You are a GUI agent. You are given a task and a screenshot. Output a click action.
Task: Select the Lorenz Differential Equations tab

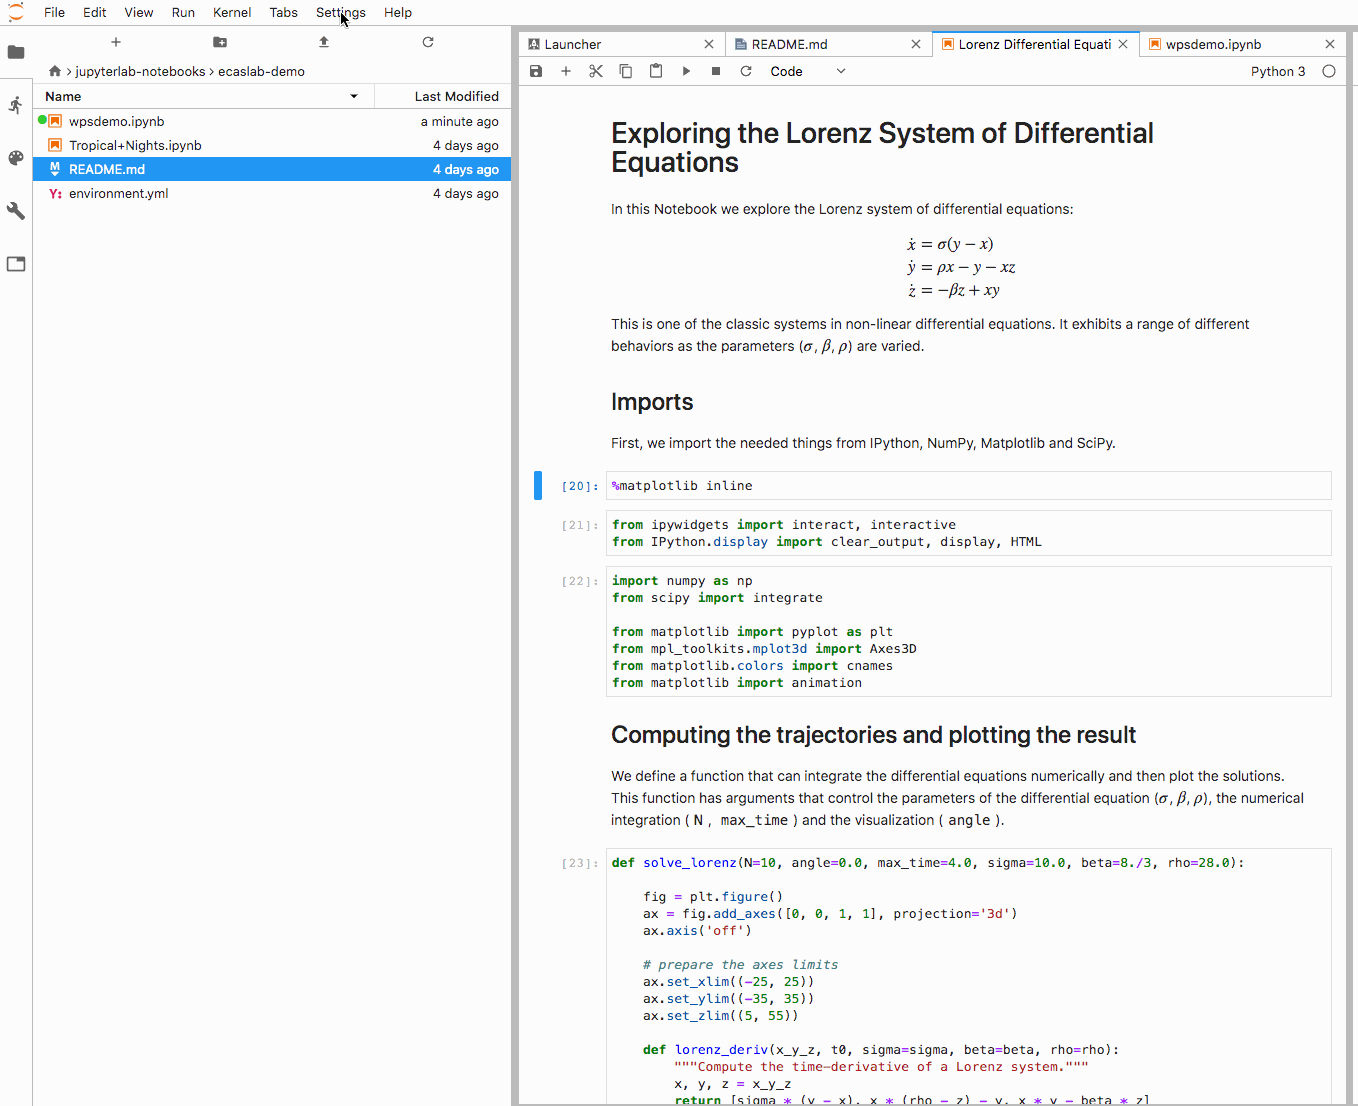(1034, 44)
